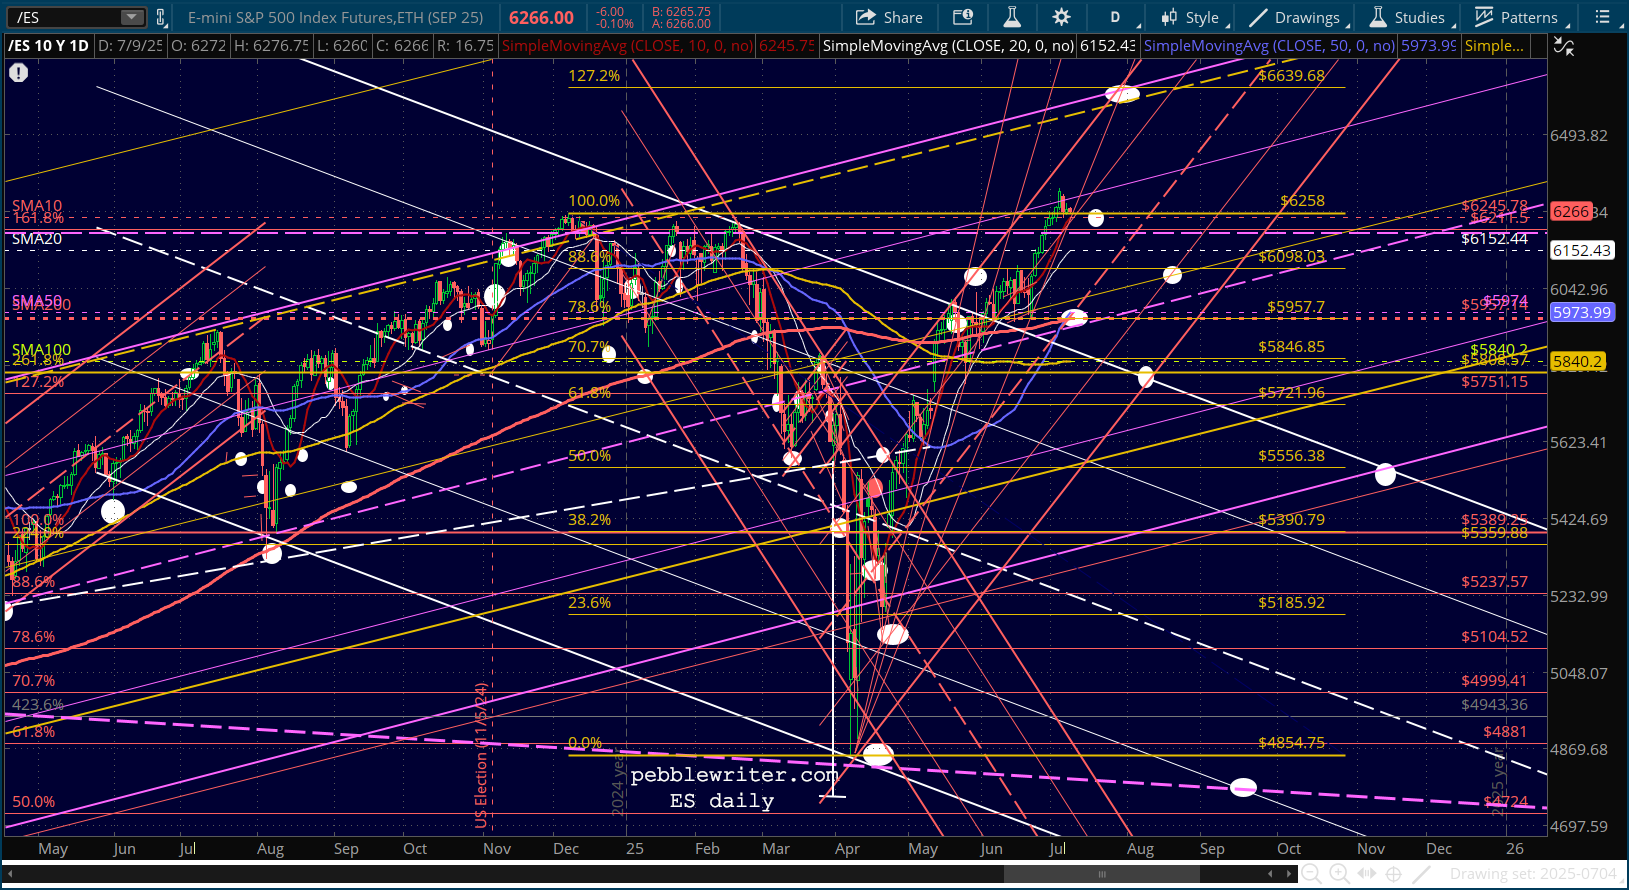Click the 5973.99 price bubble on axis
The height and width of the screenshot is (890, 1629).
click(x=1581, y=313)
